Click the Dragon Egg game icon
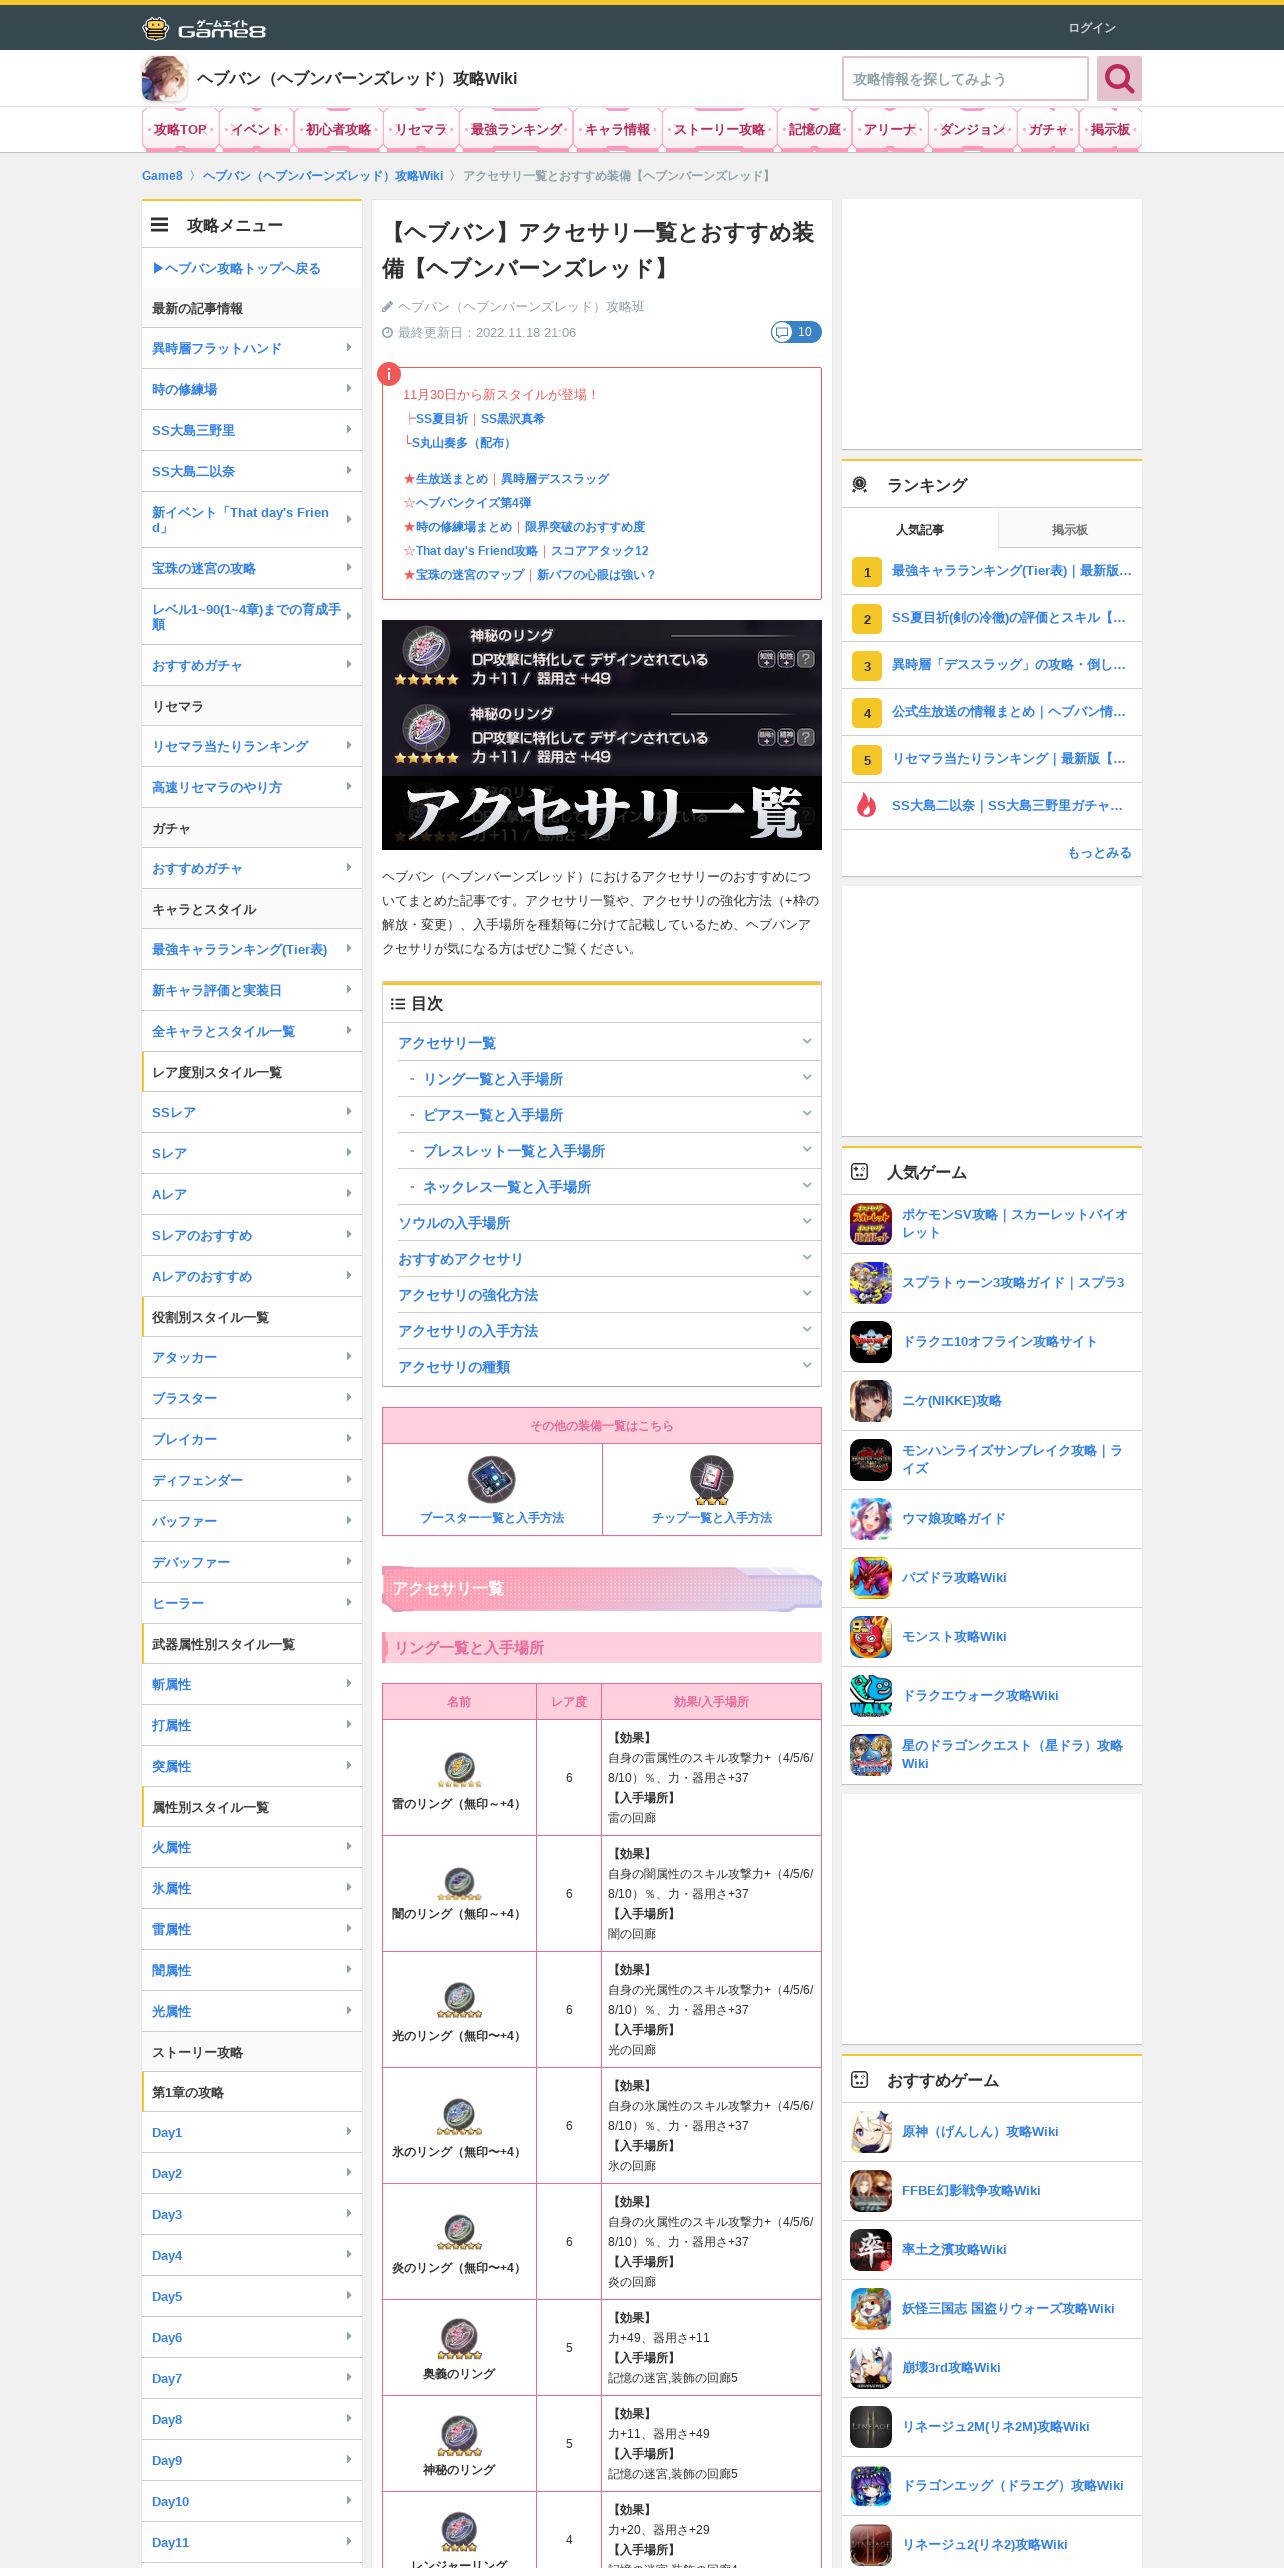The width and height of the screenshot is (1284, 2568). coord(870,2486)
